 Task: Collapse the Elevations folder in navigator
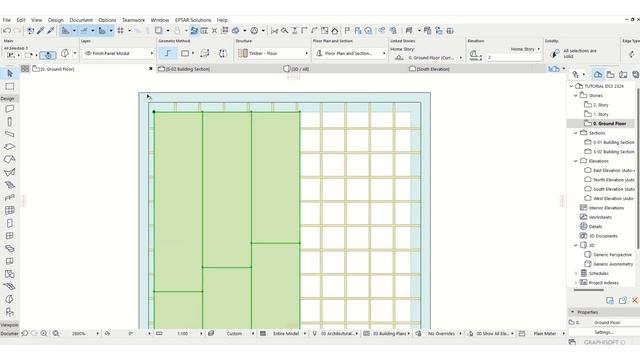pyautogui.click(x=576, y=161)
